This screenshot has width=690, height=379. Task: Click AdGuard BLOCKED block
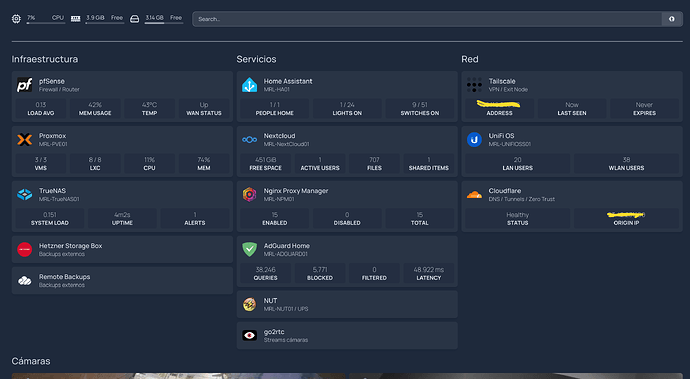(x=320, y=273)
